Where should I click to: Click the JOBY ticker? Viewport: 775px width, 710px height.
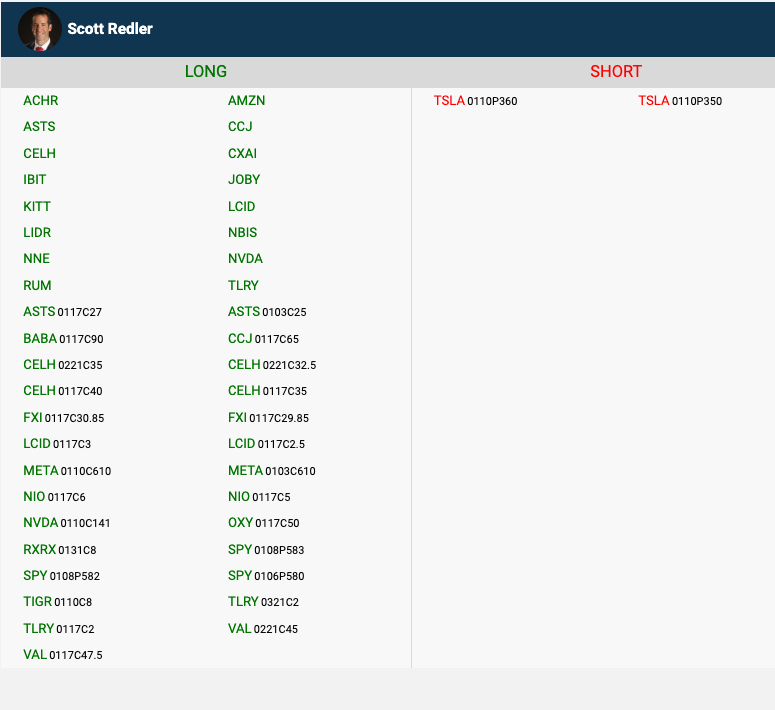pos(244,180)
